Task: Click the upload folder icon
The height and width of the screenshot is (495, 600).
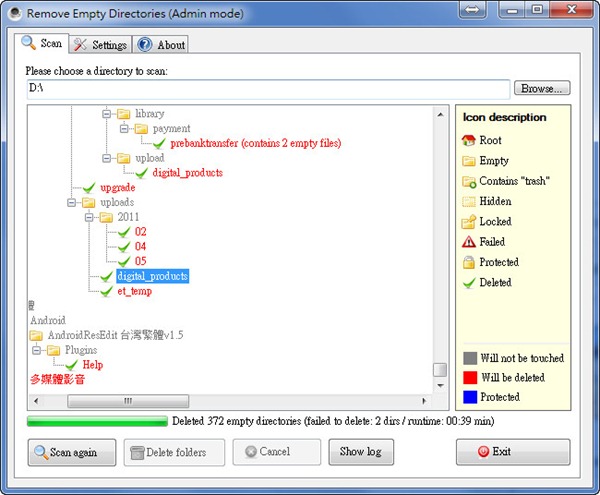Action: 123,158
